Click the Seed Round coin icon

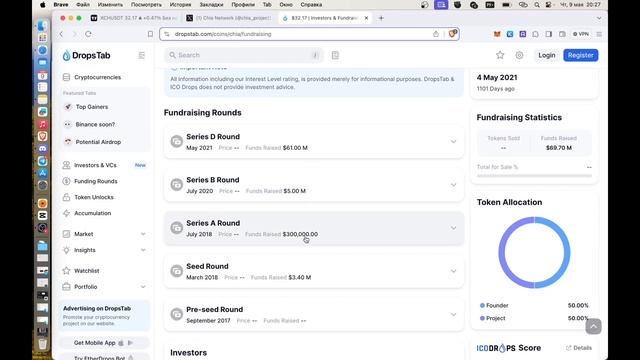tap(176, 271)
